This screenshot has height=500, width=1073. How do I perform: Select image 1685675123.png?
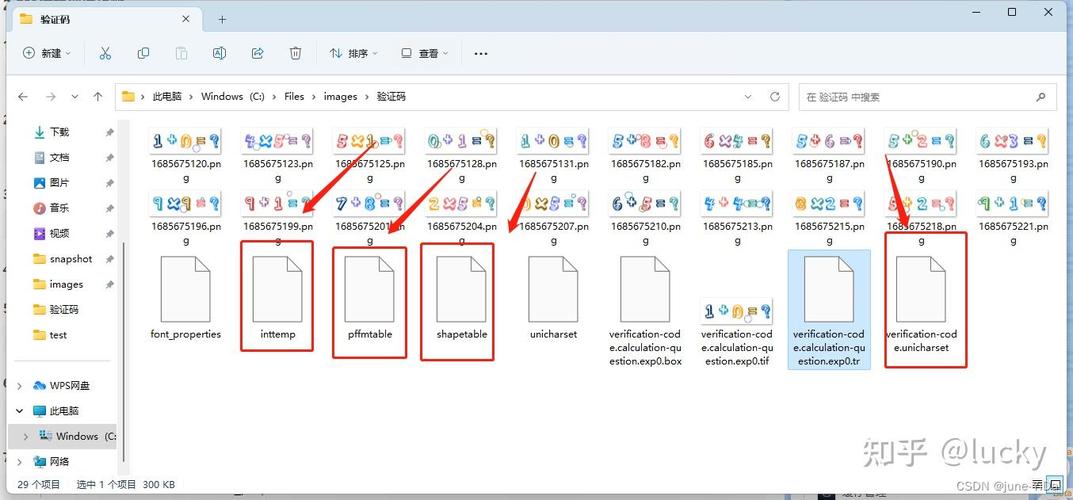pos(278,157)
